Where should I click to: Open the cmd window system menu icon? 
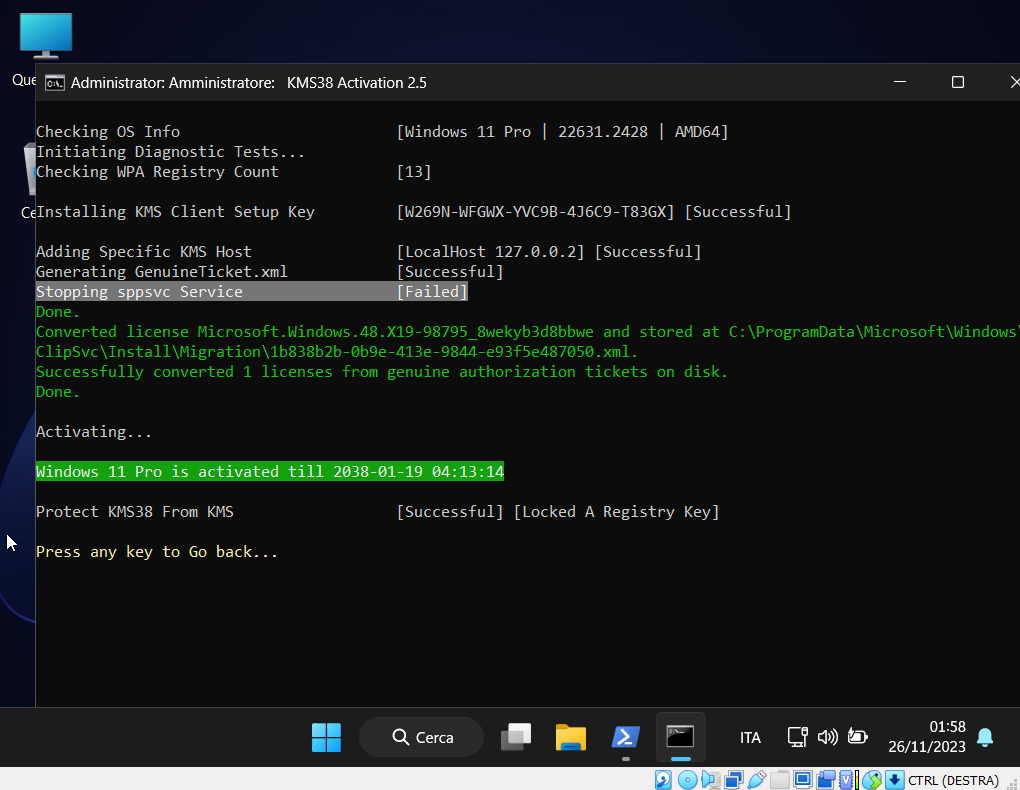click(x=55, y=83)
